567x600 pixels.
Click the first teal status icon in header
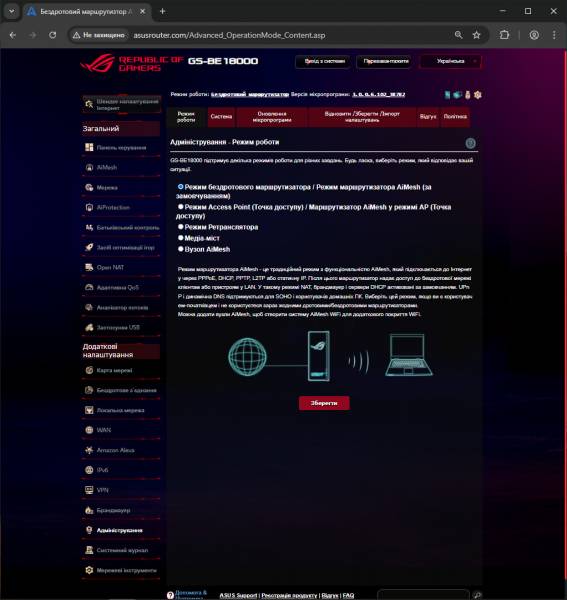[x=447, y=95]
